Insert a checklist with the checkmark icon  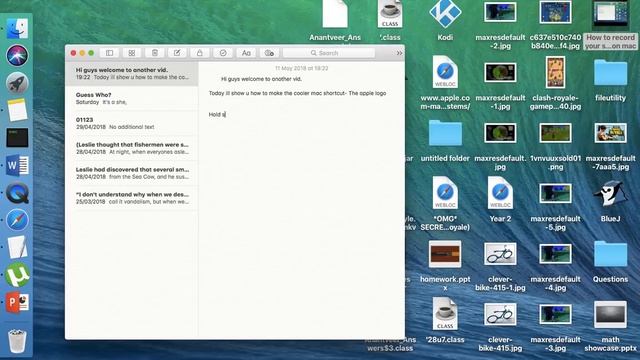pyautogui.click(x=223, y=53)
